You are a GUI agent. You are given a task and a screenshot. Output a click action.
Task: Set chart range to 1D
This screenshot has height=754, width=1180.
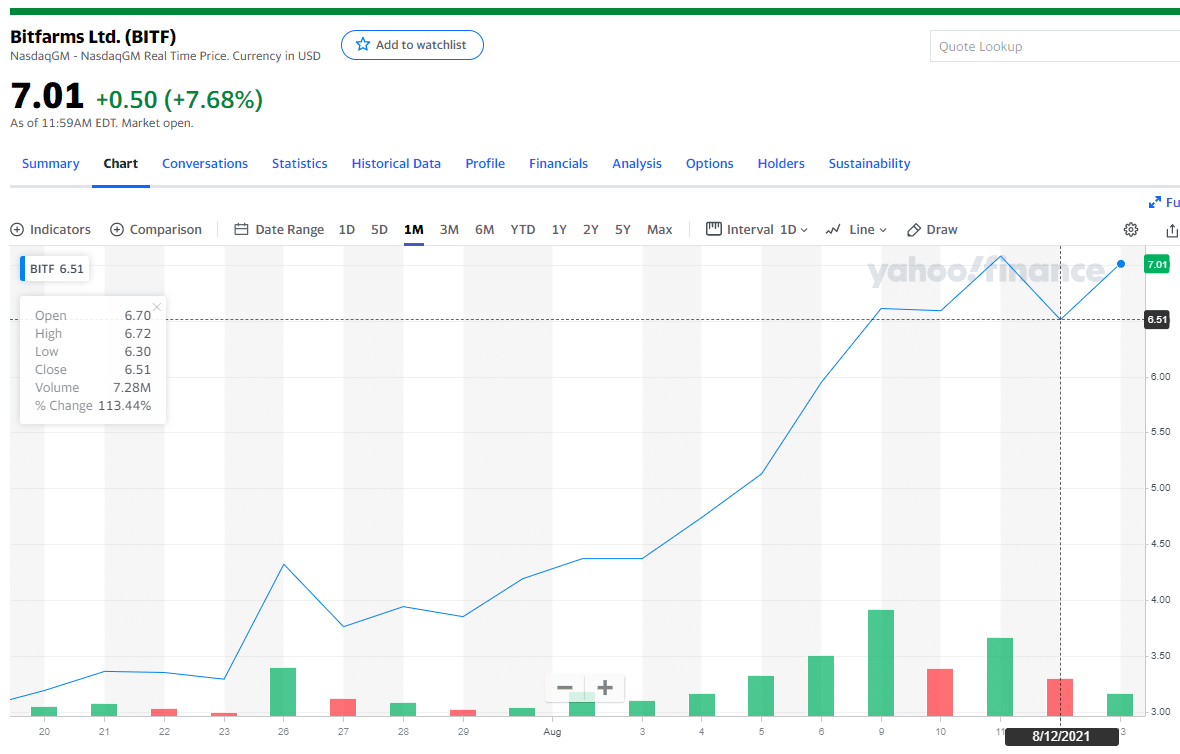[x=346, y=230]
